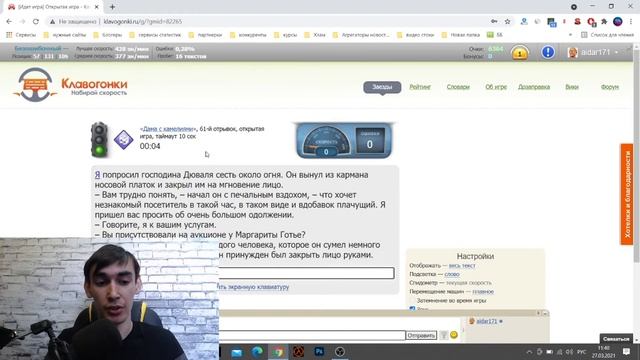Click the errors counter showing 0
Image resolution: width=640 pixels, height=360 pixels.
(370, 141)
